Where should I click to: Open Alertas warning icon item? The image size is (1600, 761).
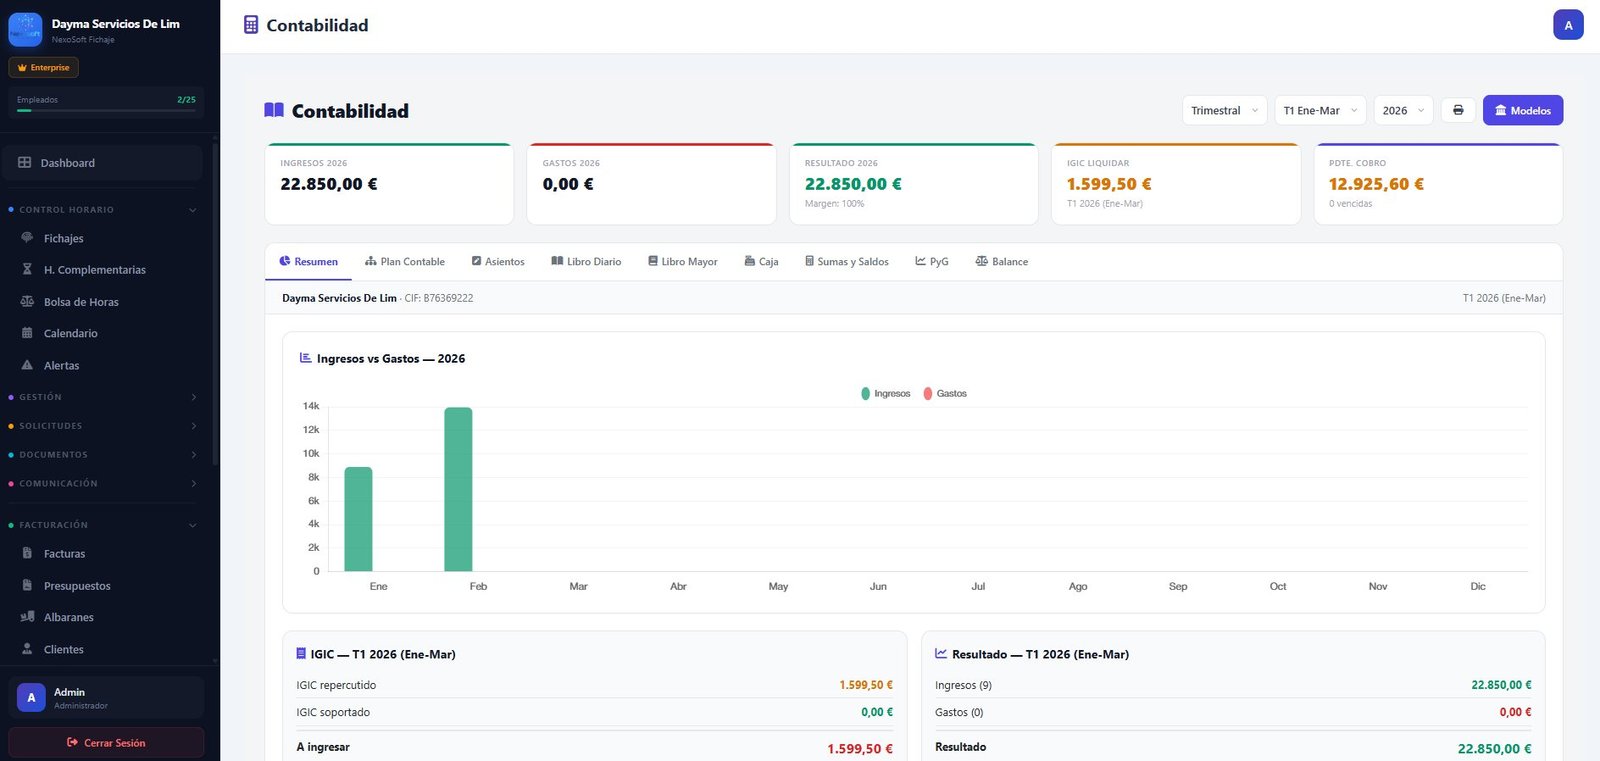click(61, 365)
